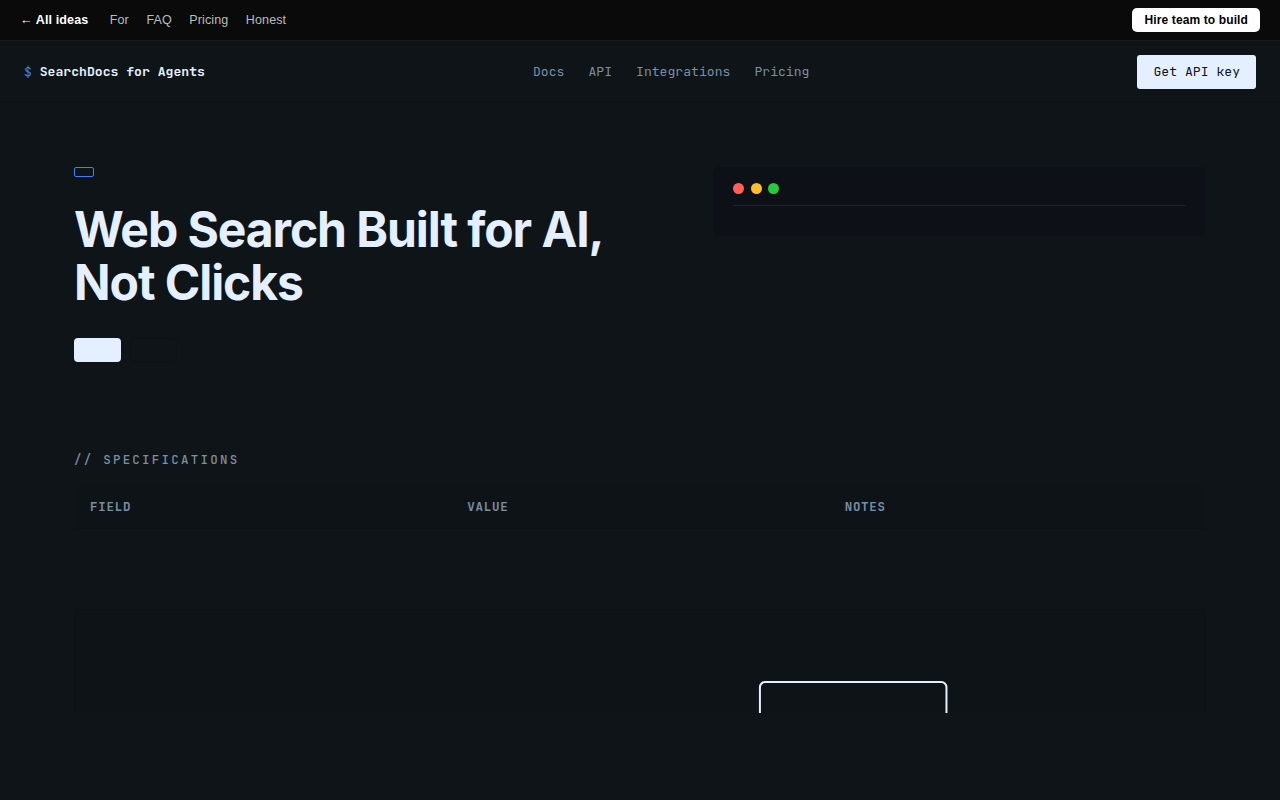Click the VALUE column header
The image size is (1280, 800).
click(488, 507)
